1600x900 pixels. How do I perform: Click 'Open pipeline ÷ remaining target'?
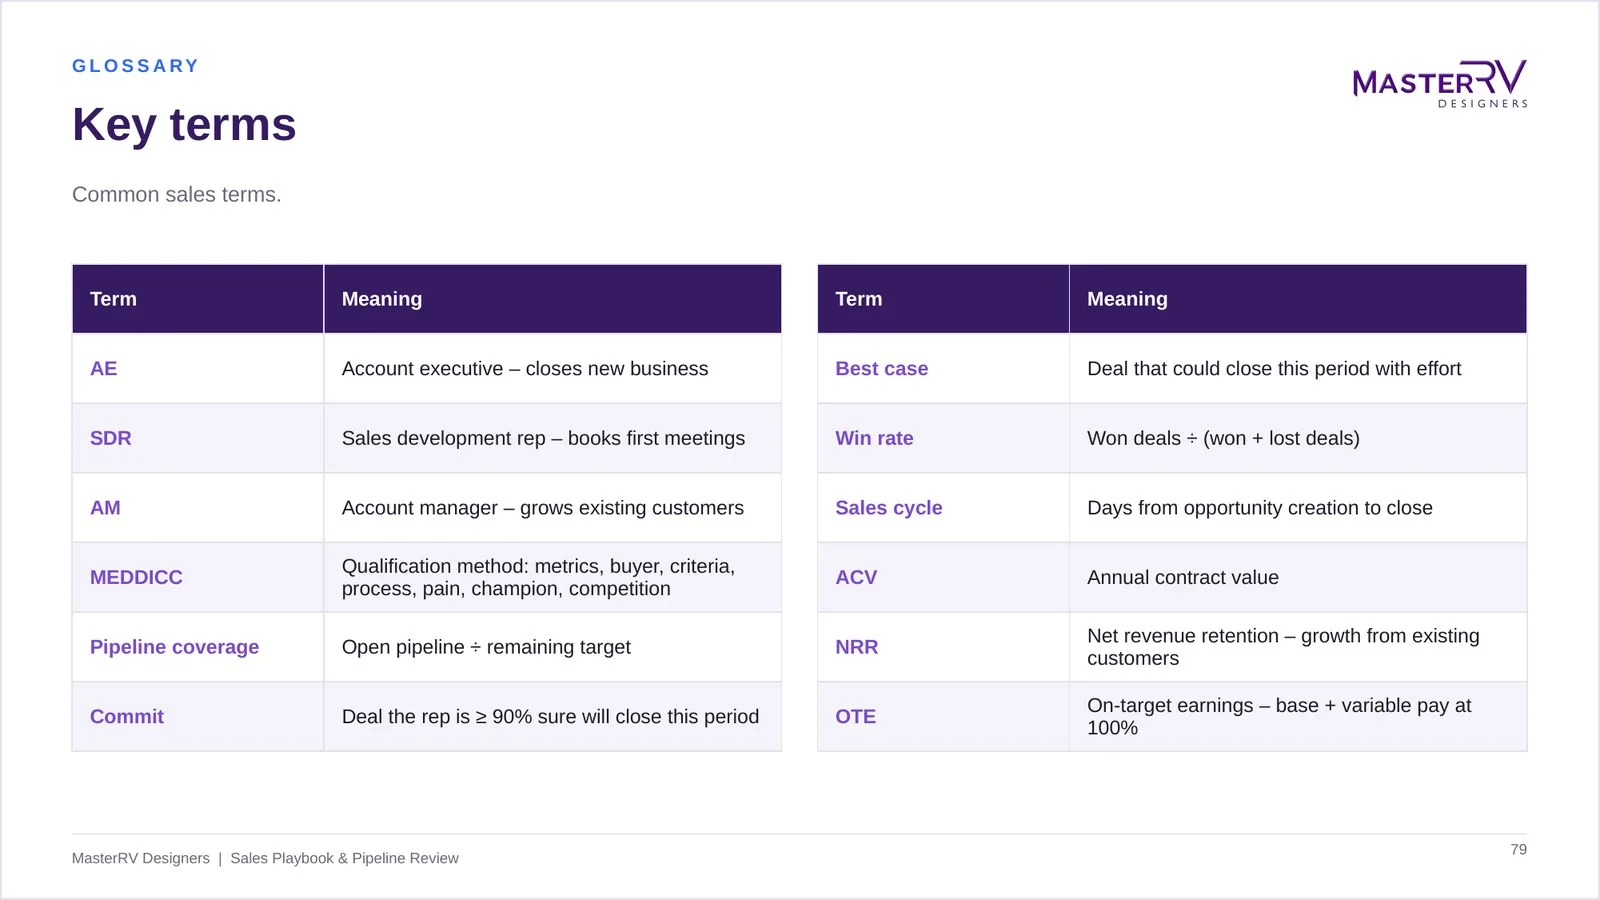tap(486, 647)
